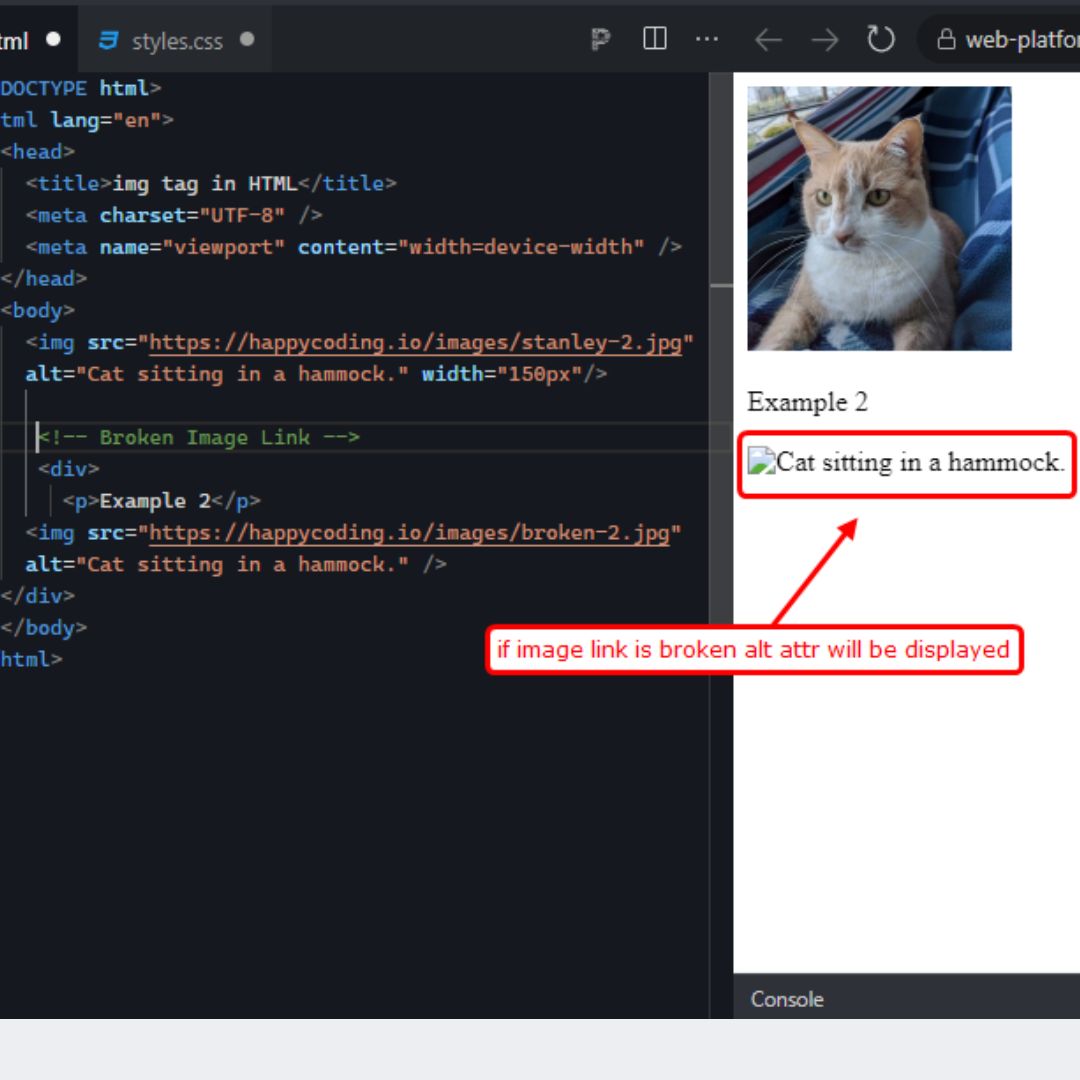This screenshot has height=1080, width=1080.
Task: Place the cursor in the Broken Image Link comment
Action: click(198, 437)
